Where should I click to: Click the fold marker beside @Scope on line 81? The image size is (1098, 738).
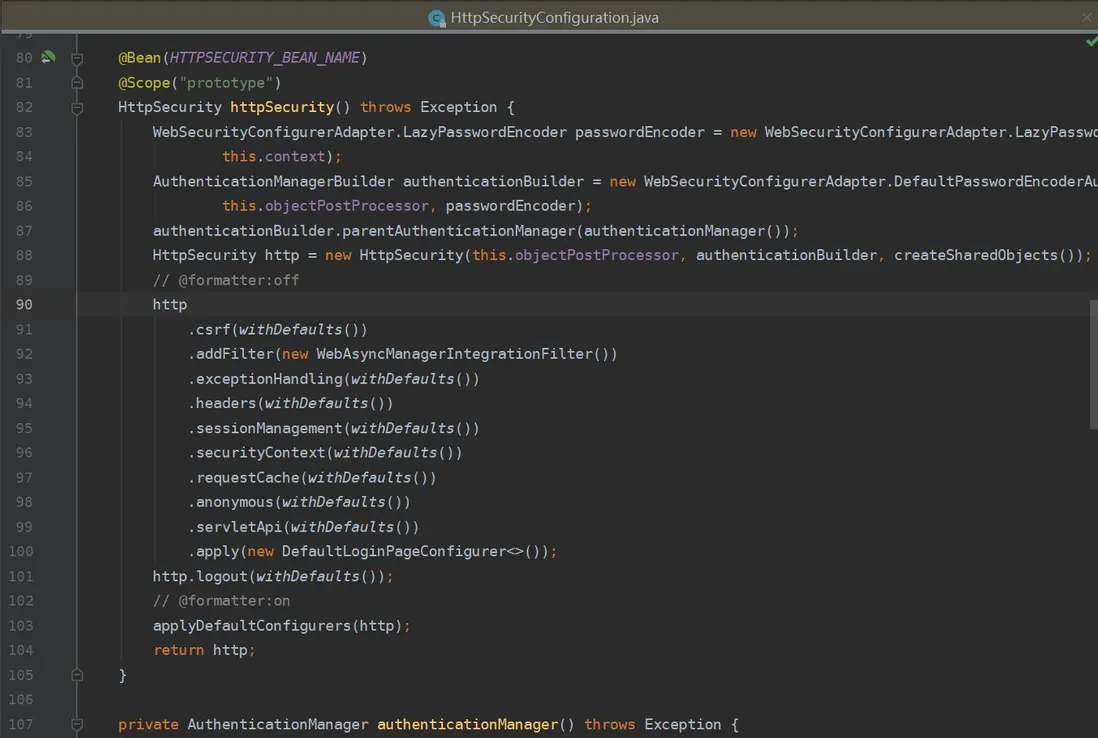coord(77,82)
